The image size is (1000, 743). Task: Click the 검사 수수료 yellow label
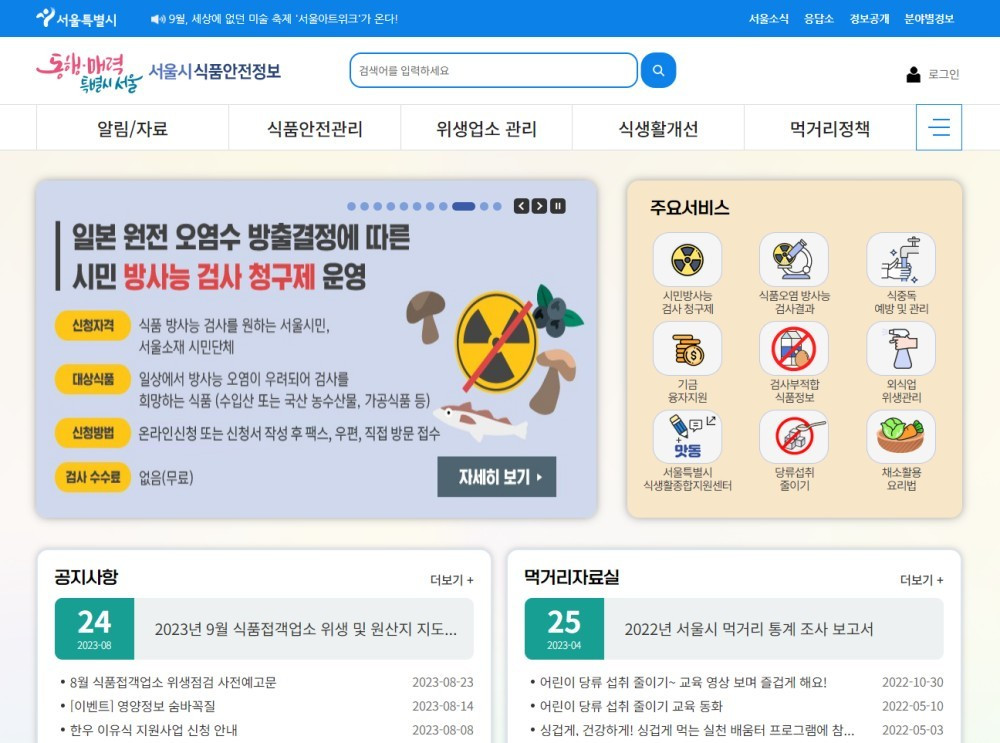(x=92, y=476)
